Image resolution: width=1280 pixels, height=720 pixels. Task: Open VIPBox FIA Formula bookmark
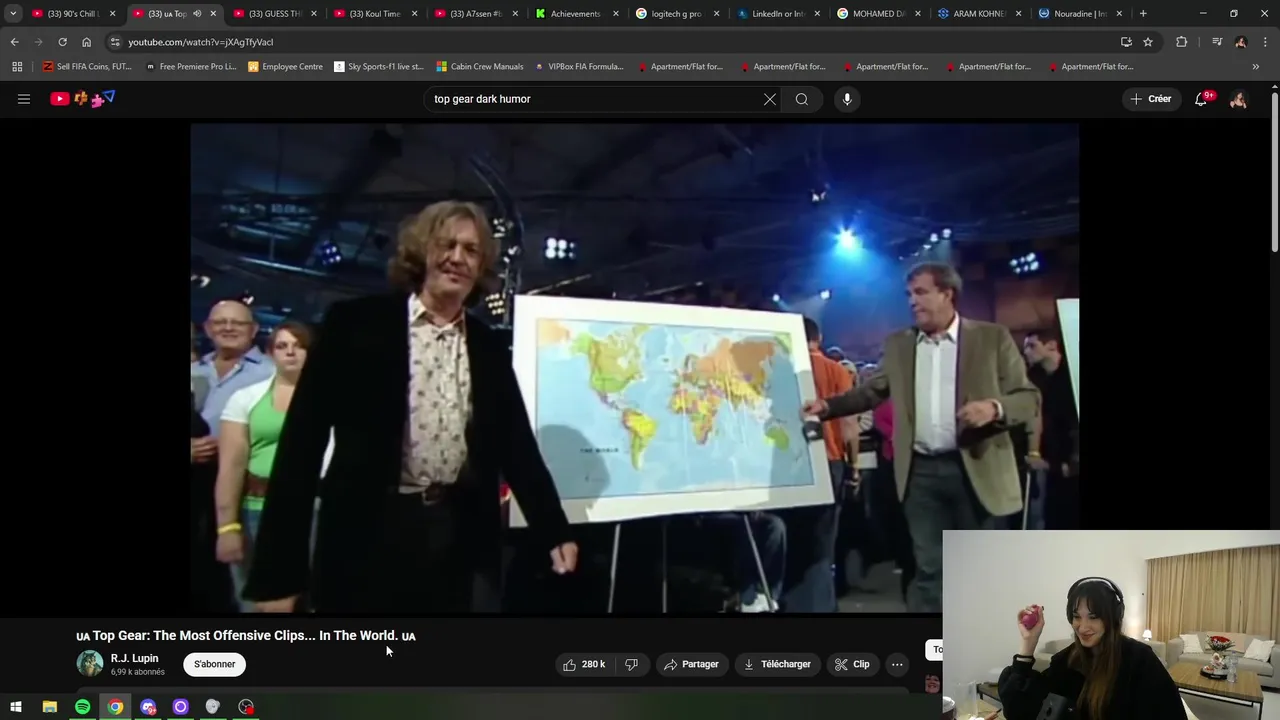579,66
